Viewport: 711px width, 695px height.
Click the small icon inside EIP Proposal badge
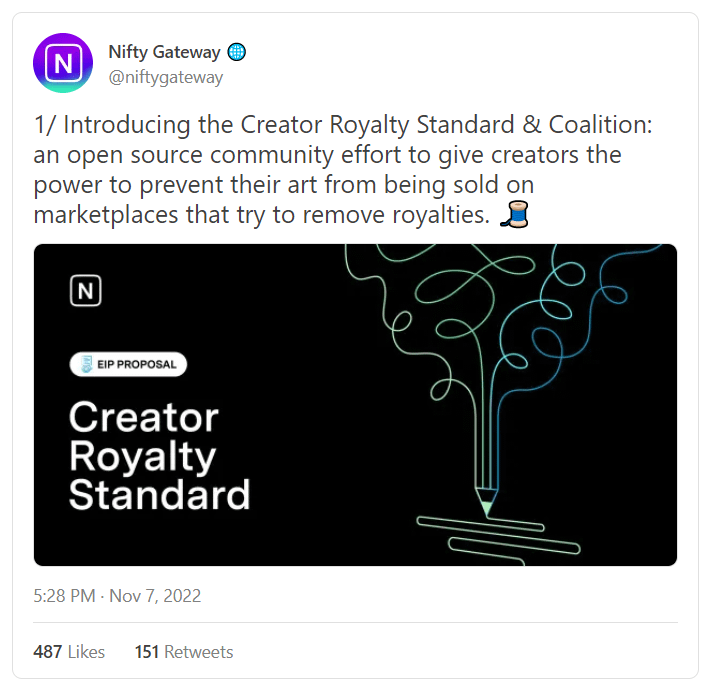click(87, 364)
